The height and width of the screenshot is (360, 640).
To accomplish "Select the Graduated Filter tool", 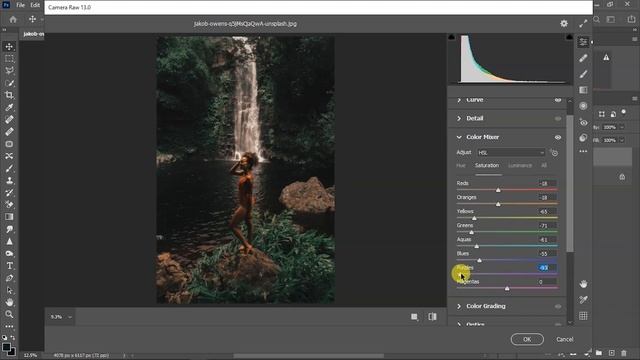I will [x=583, y=90].
